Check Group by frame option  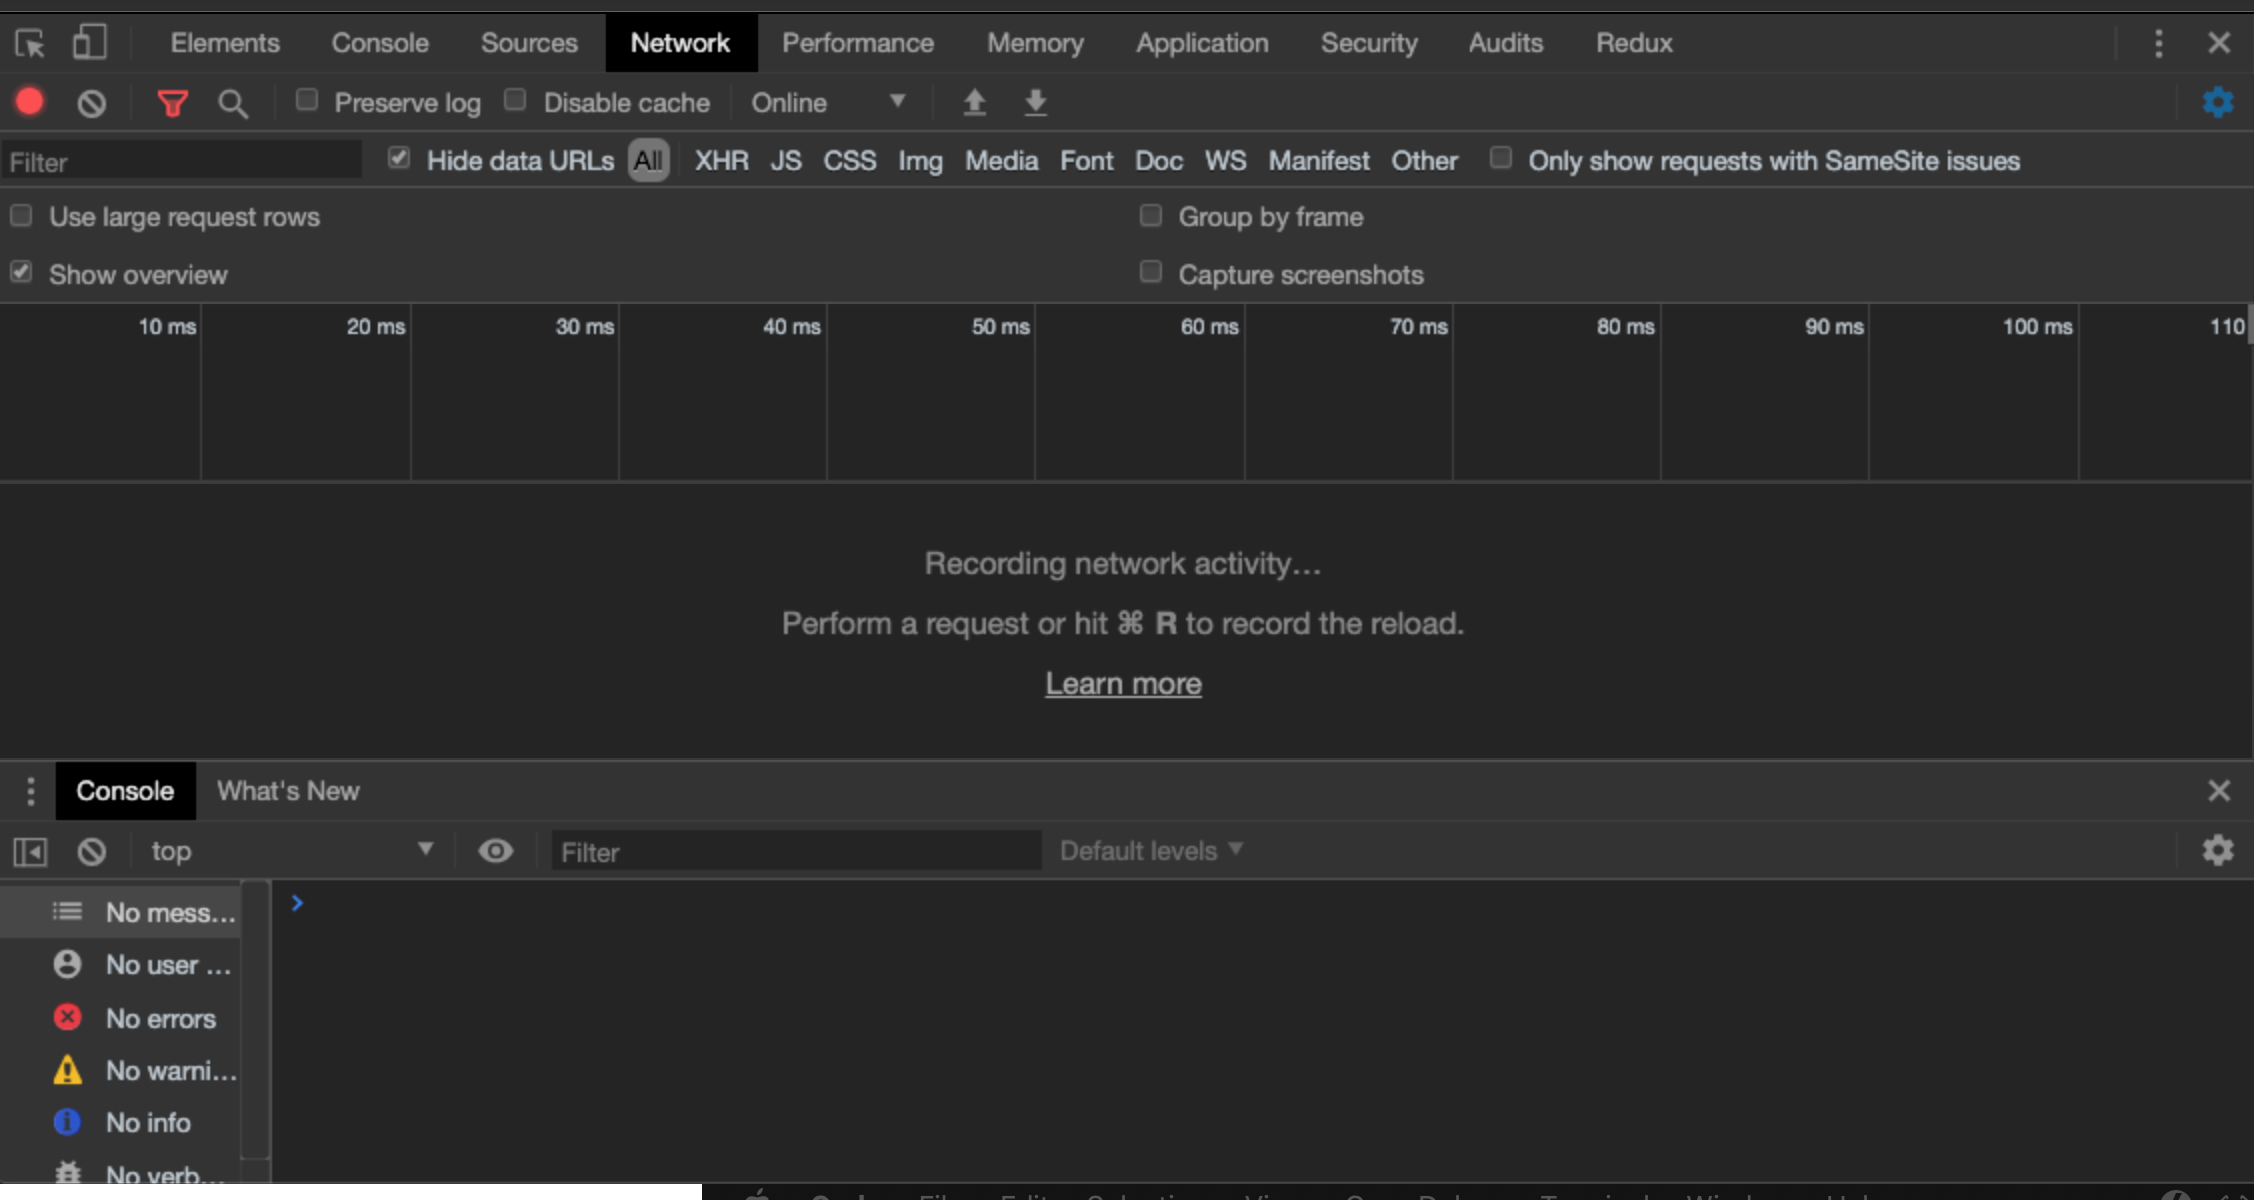[x=1149, y=215]
